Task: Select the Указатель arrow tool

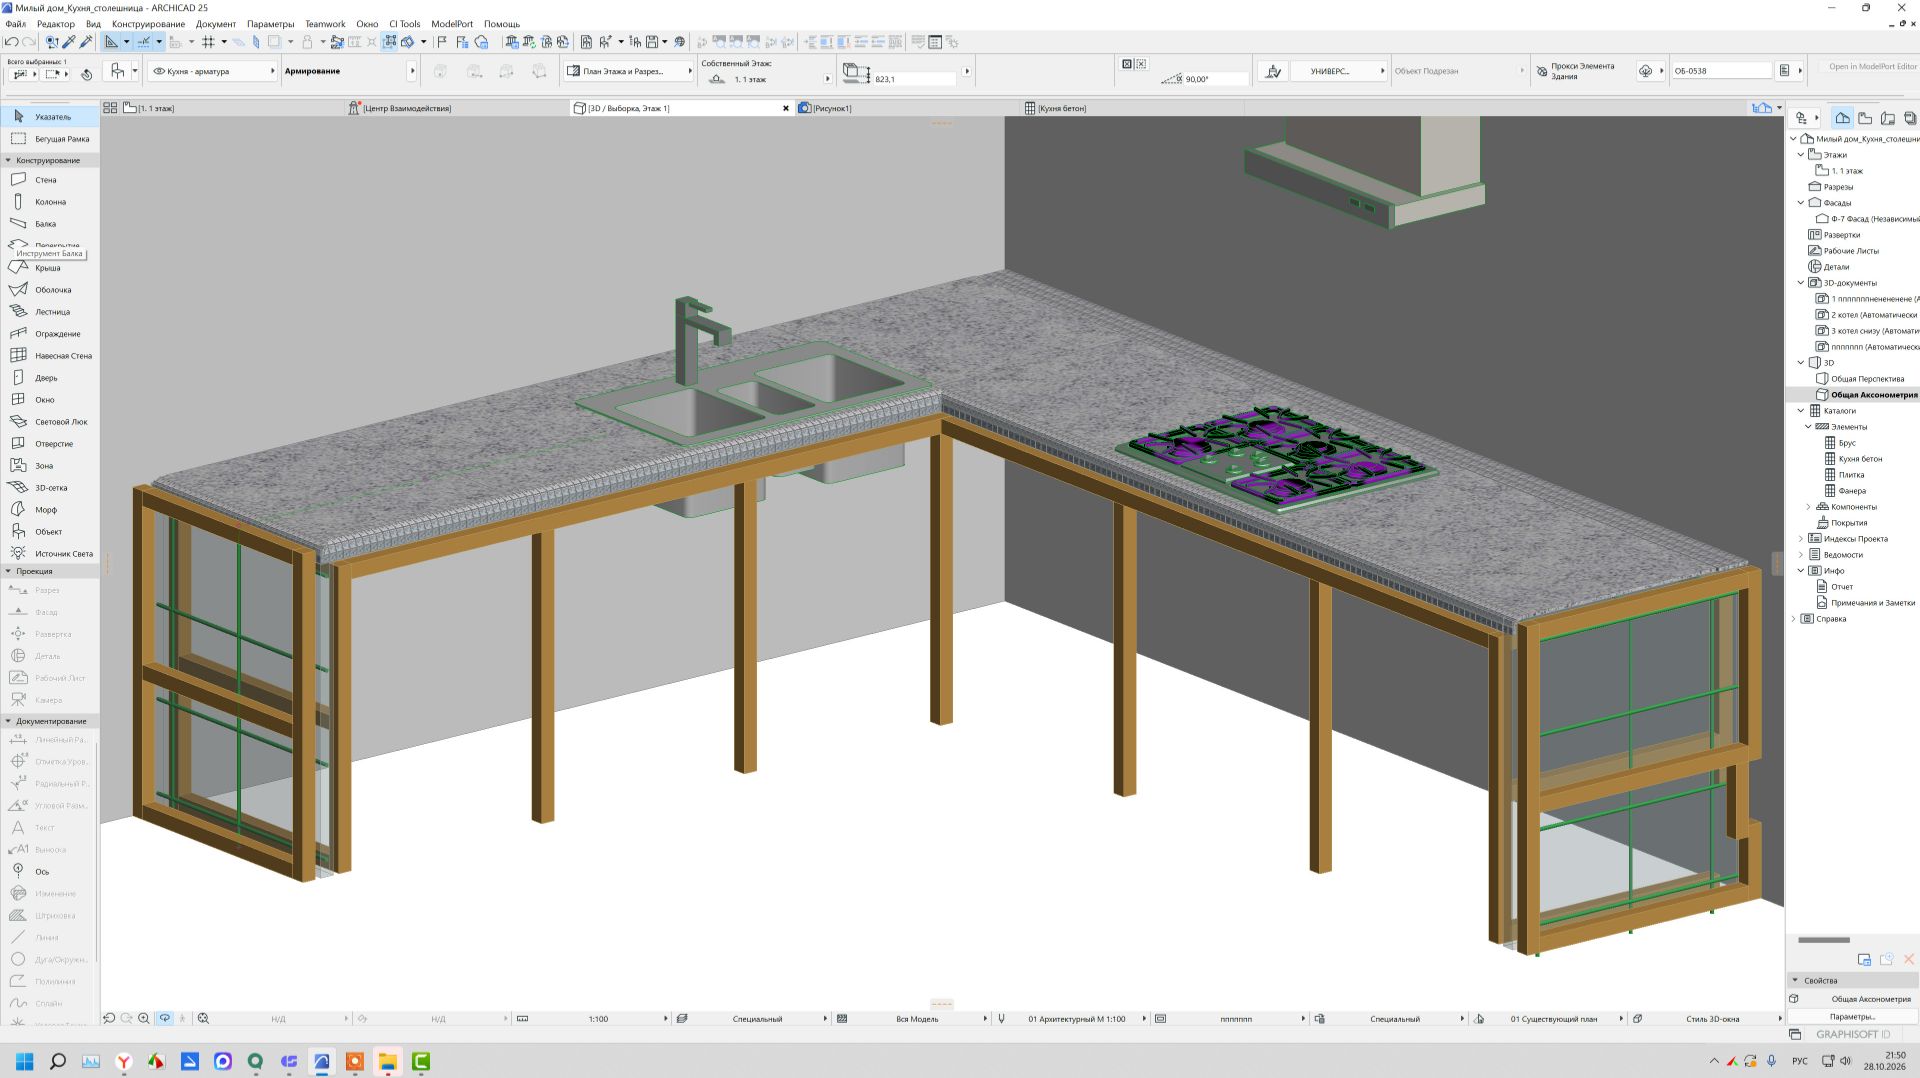Action: pos(48,117)
